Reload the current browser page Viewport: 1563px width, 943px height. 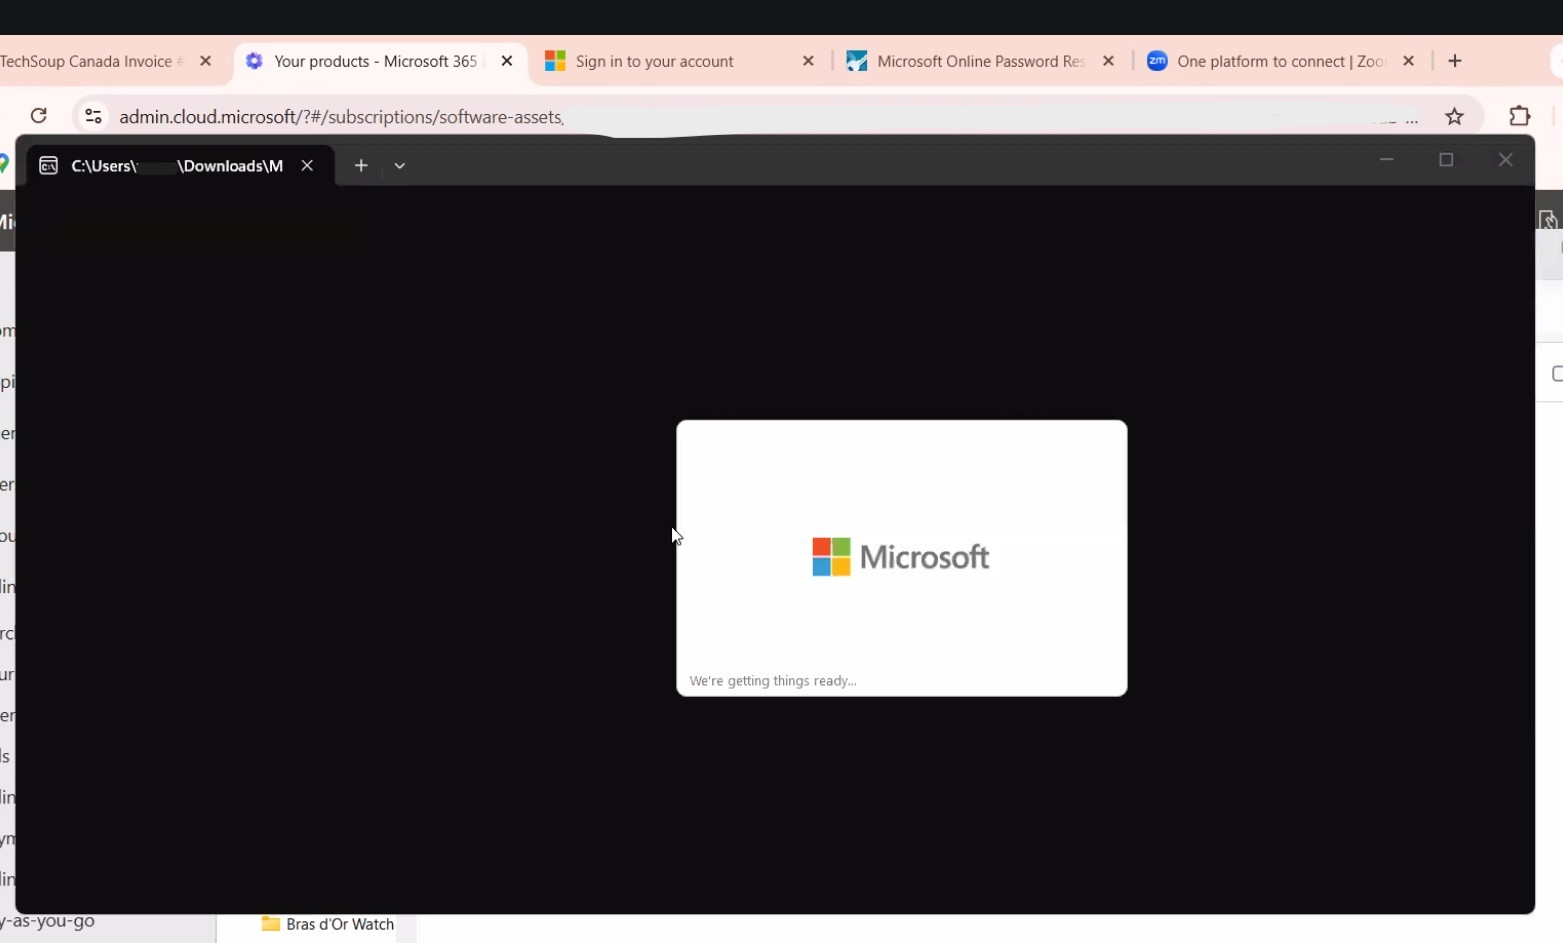[38, 116]
